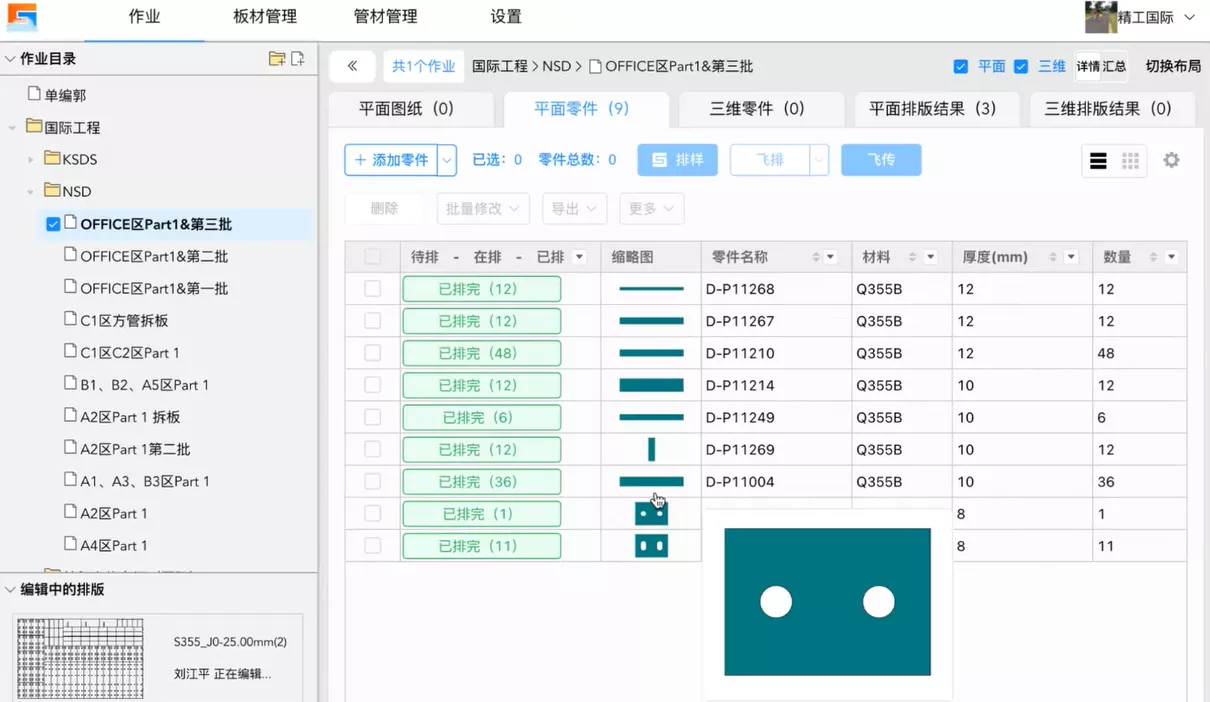Click the 共1个作业 link
The height and width of the screenshot is (702, 1210).
423,66
